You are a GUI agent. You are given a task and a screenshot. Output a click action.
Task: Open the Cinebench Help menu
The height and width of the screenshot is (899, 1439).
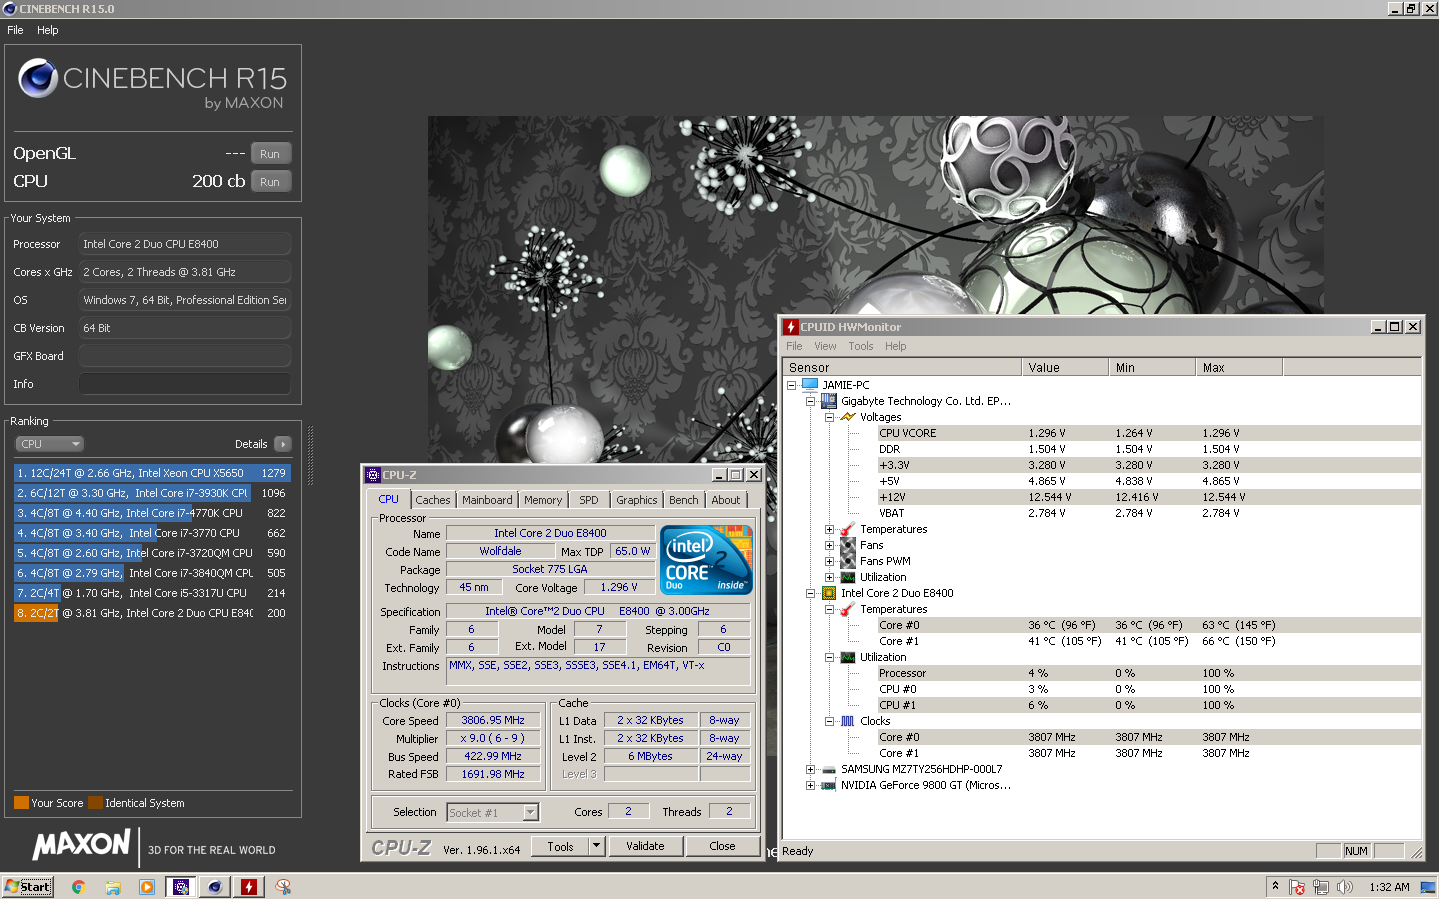pos(48,30)
